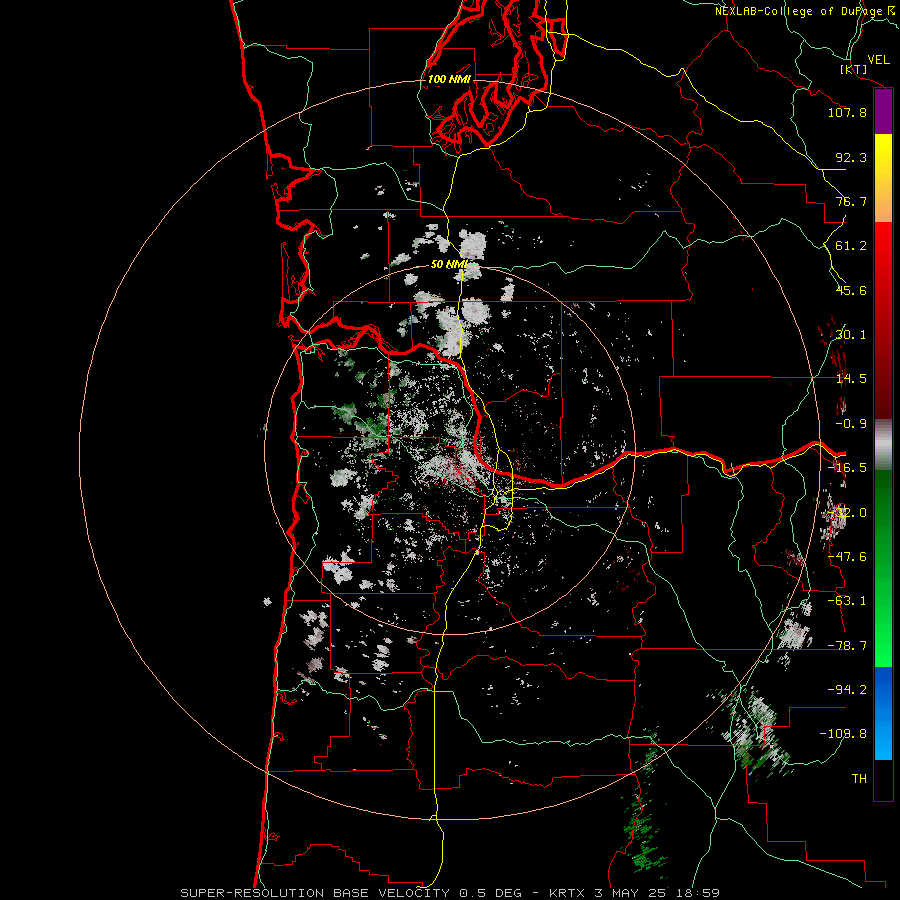This screenshot has height=900, width=900.
Task: Pick the gray near-zero segment of the color bar
Action: click(883, 445)
